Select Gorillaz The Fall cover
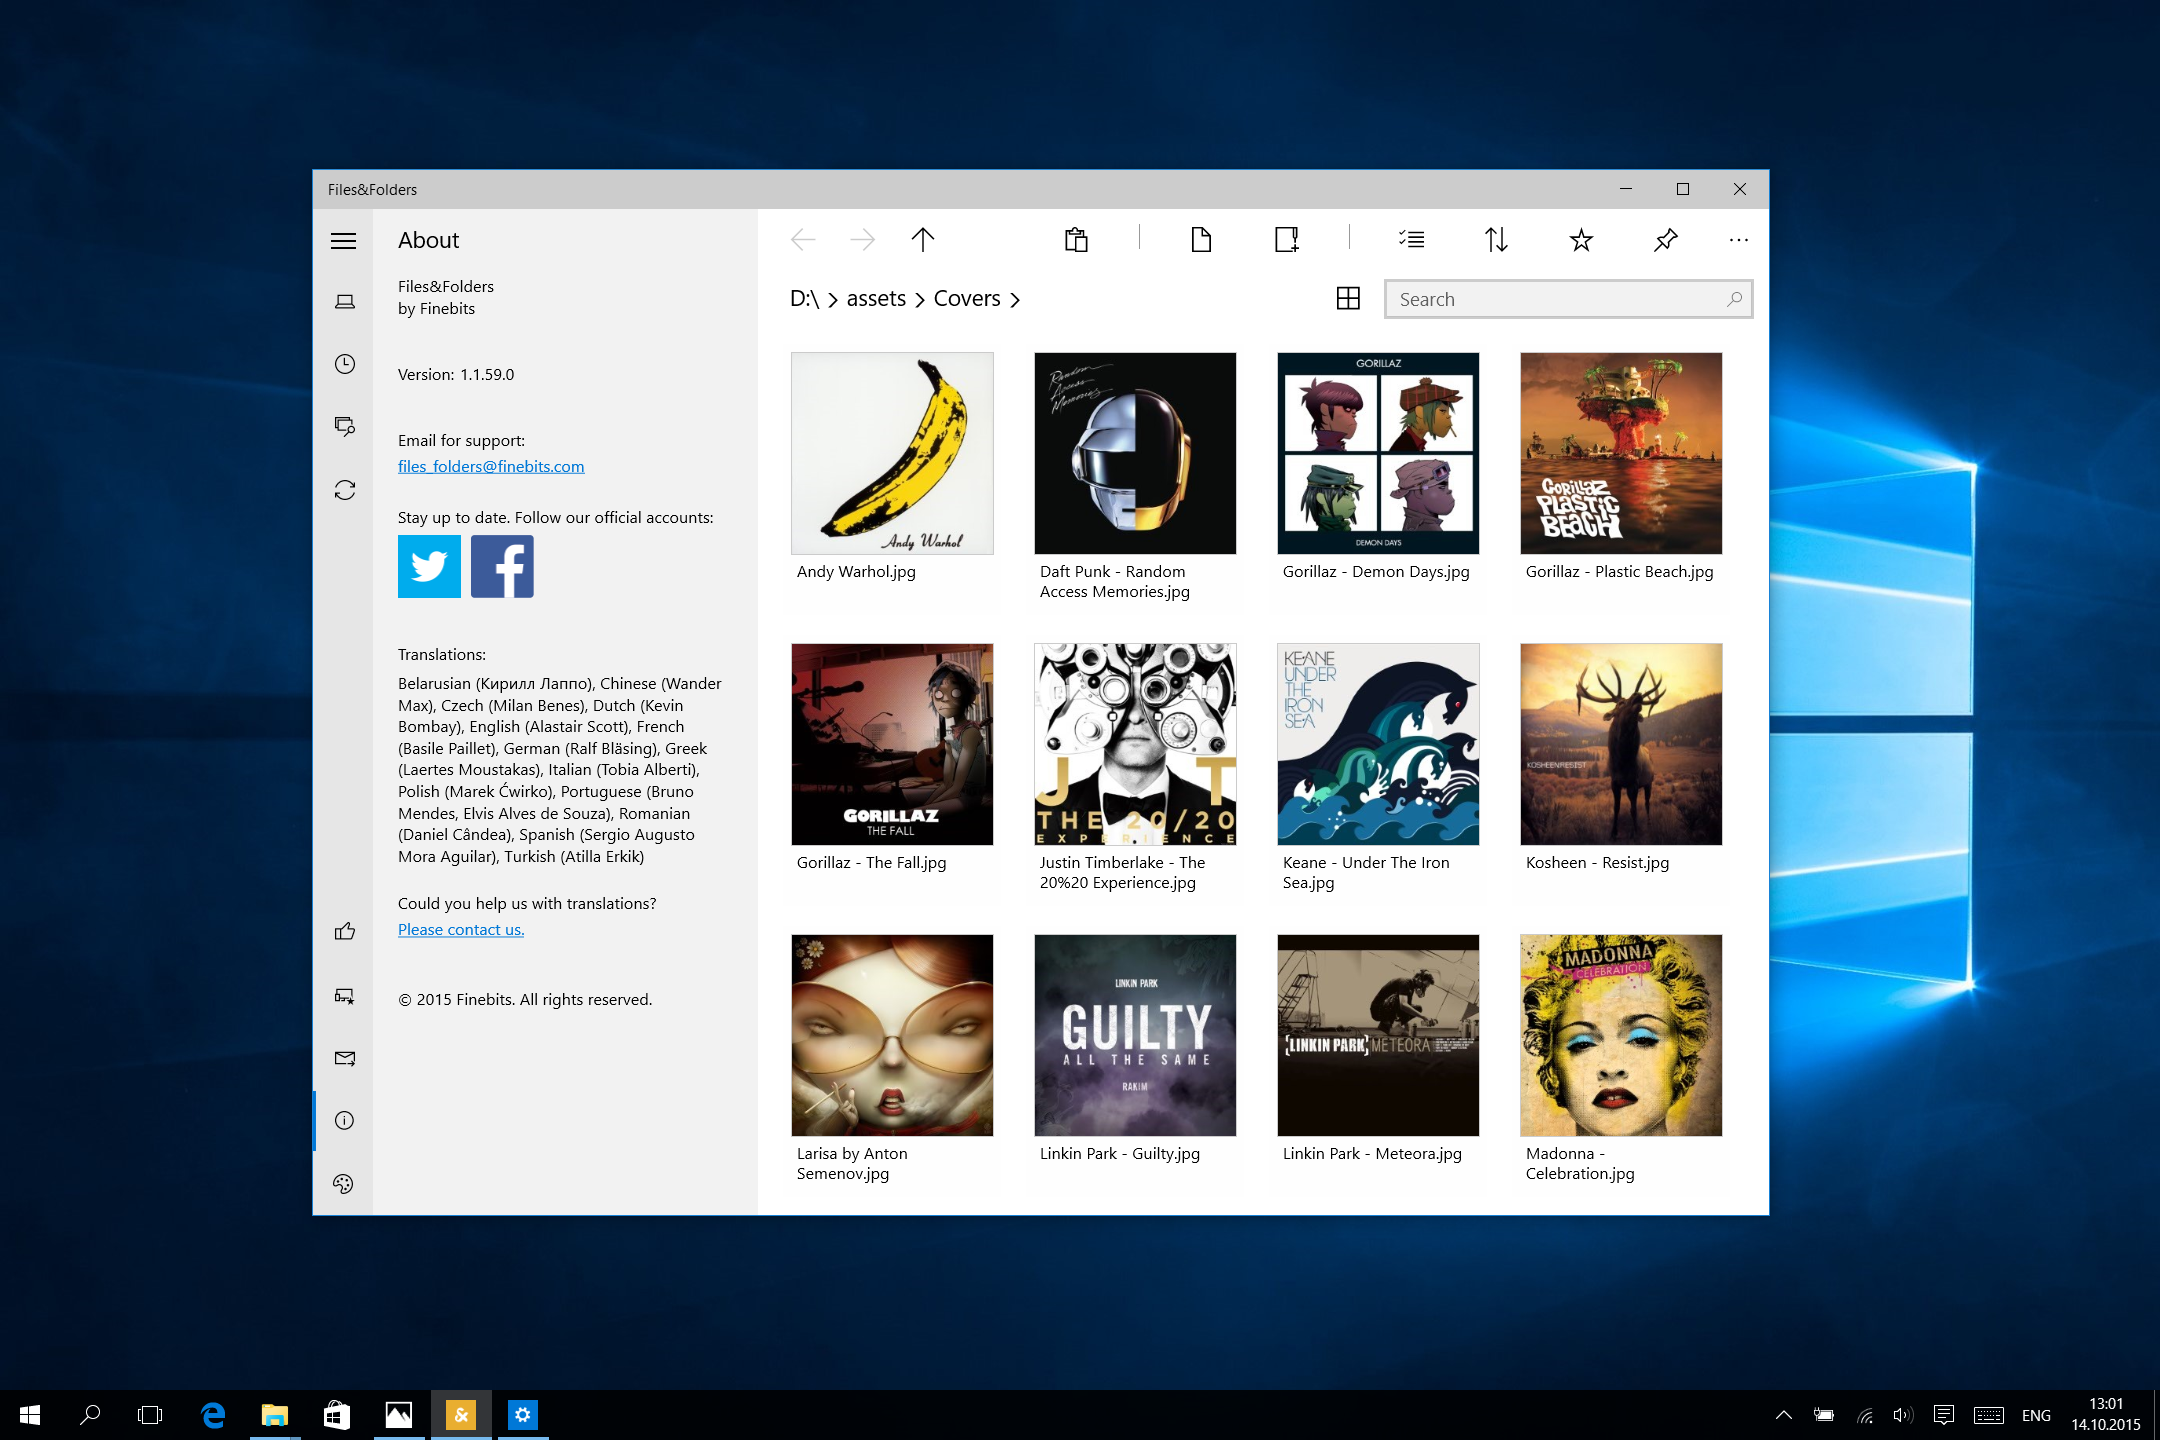Screen dimensions: 2160x1440 pyautogui.click(x=892, y=744)
